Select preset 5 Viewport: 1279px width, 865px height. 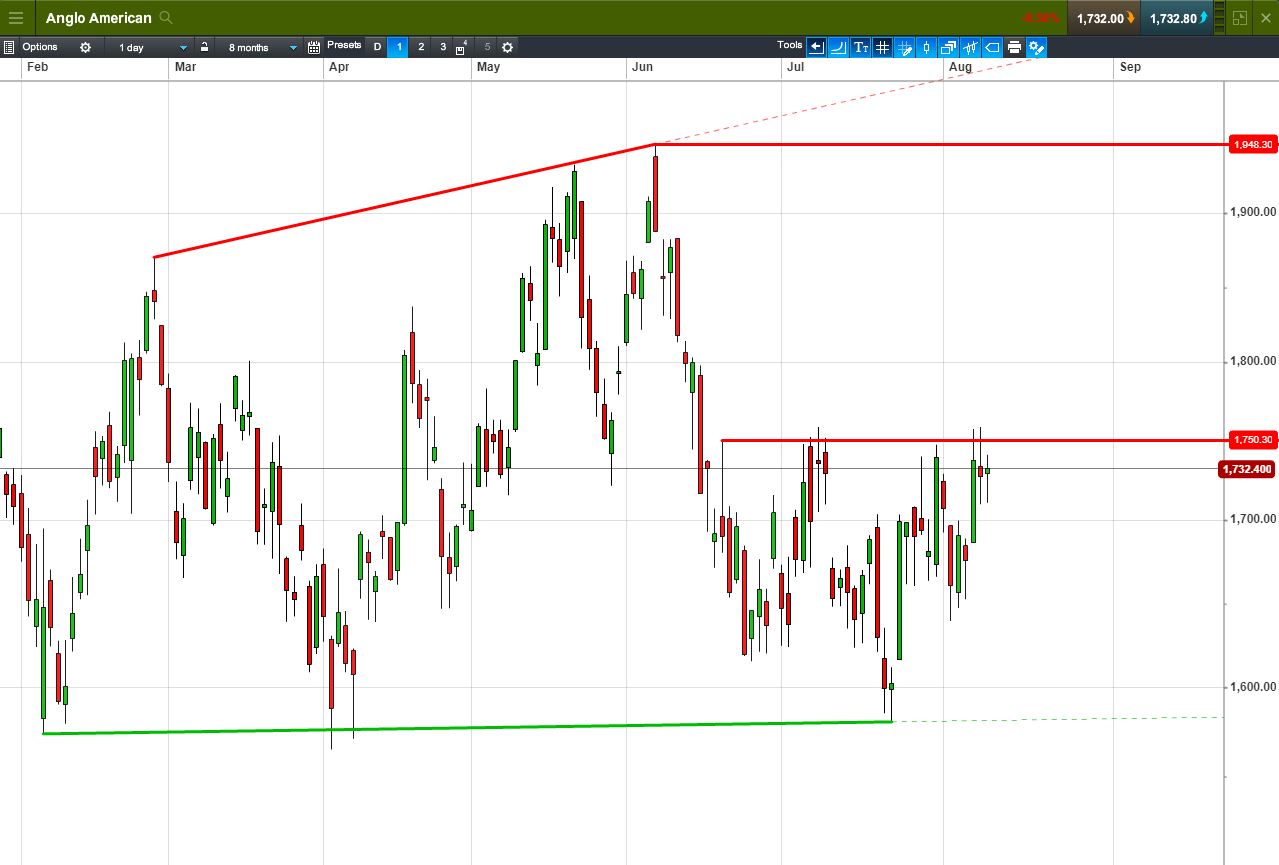[x=487, y=47]
